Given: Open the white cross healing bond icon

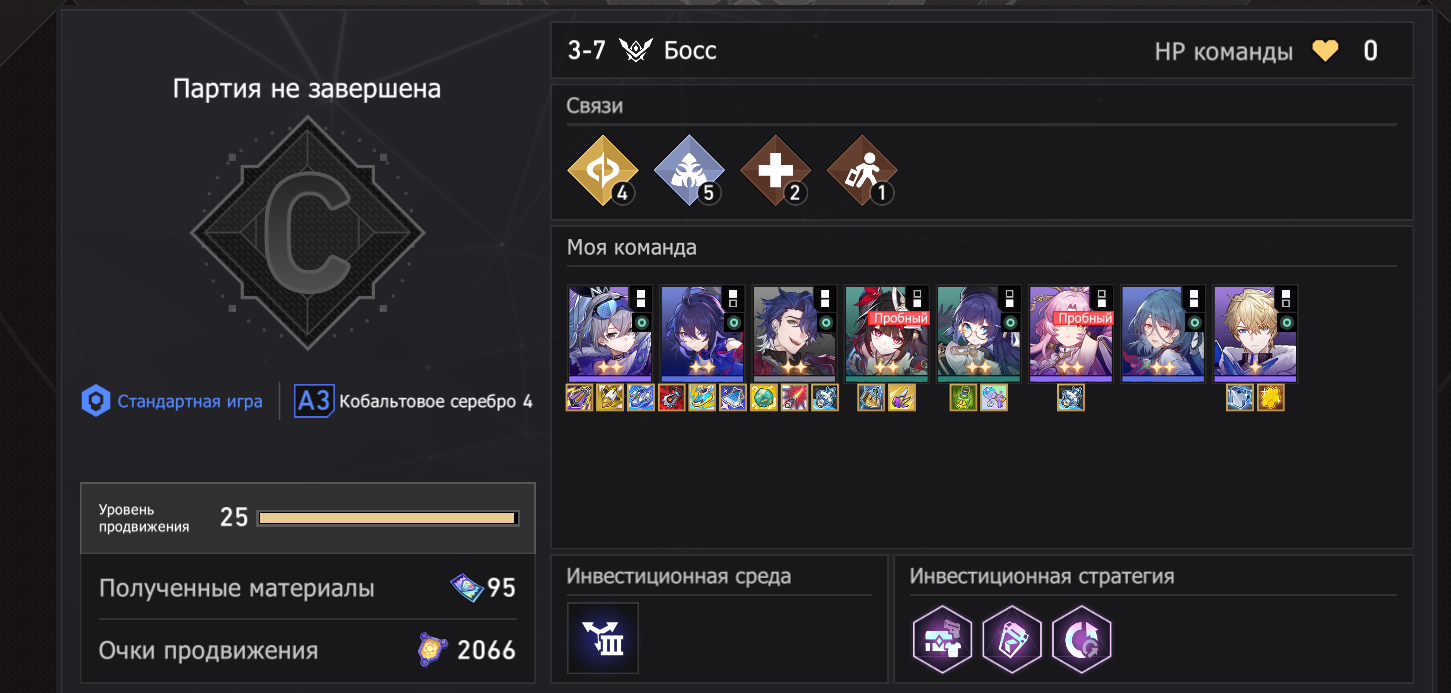Looking at the screenshot, I should pos(775,170).
